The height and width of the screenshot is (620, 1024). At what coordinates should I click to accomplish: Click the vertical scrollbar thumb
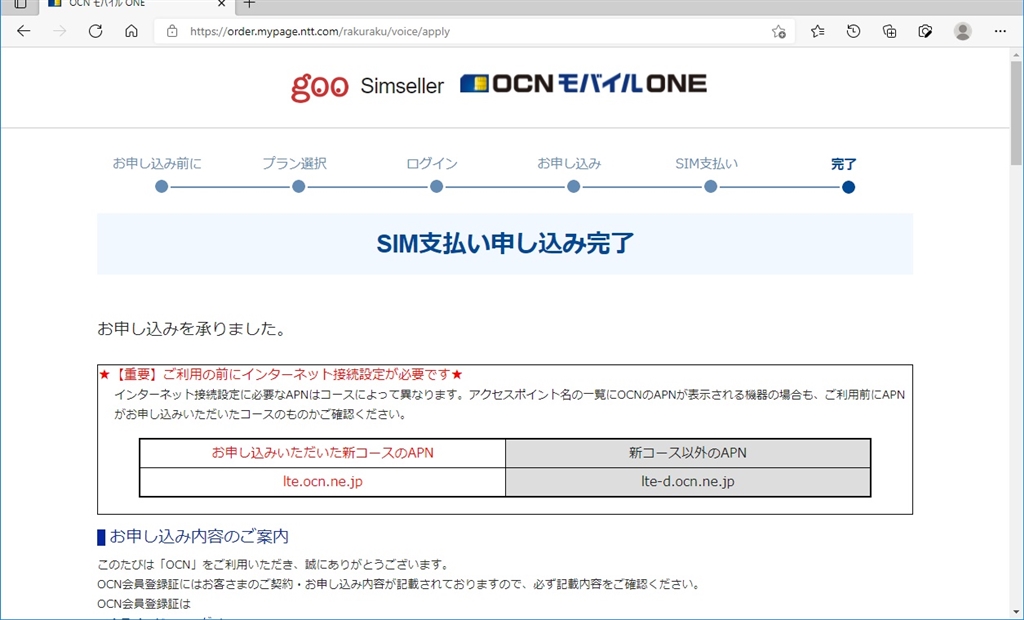pos(1016,112)
